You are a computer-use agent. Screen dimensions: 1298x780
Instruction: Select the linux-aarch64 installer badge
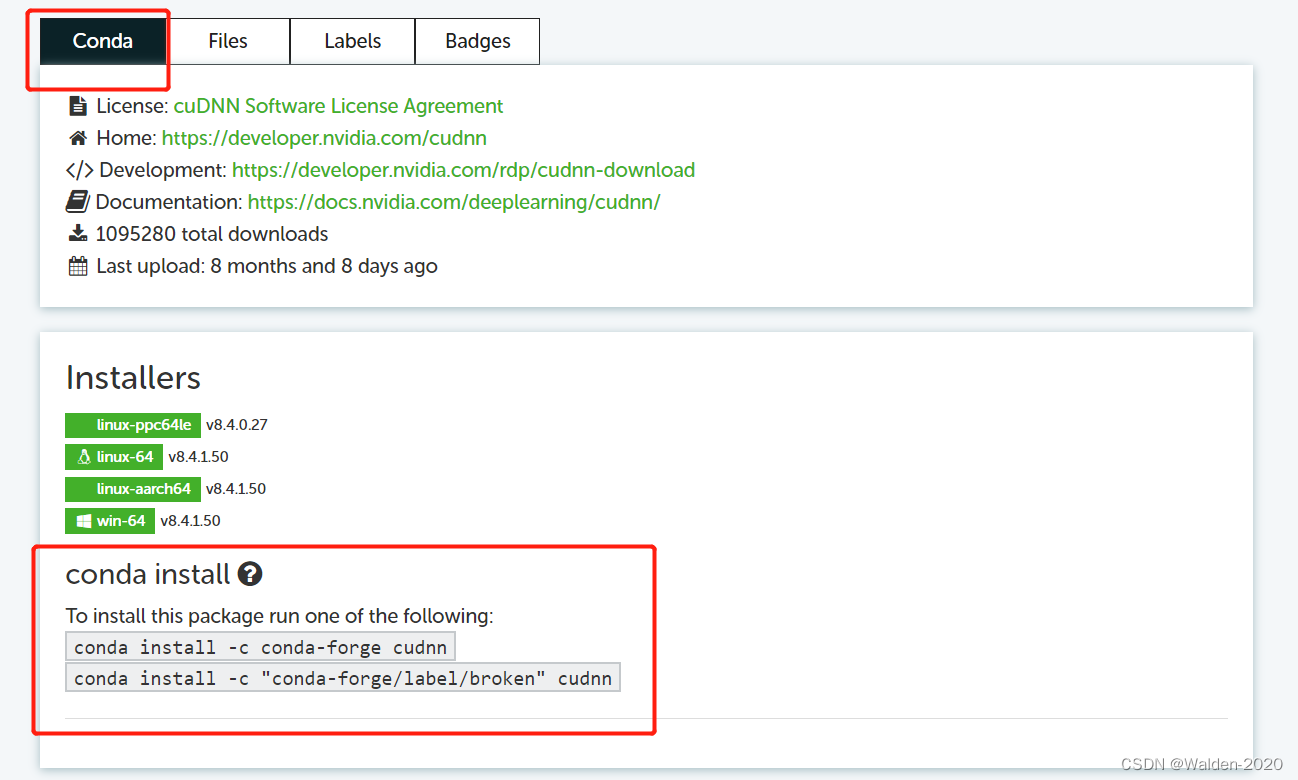133,489
